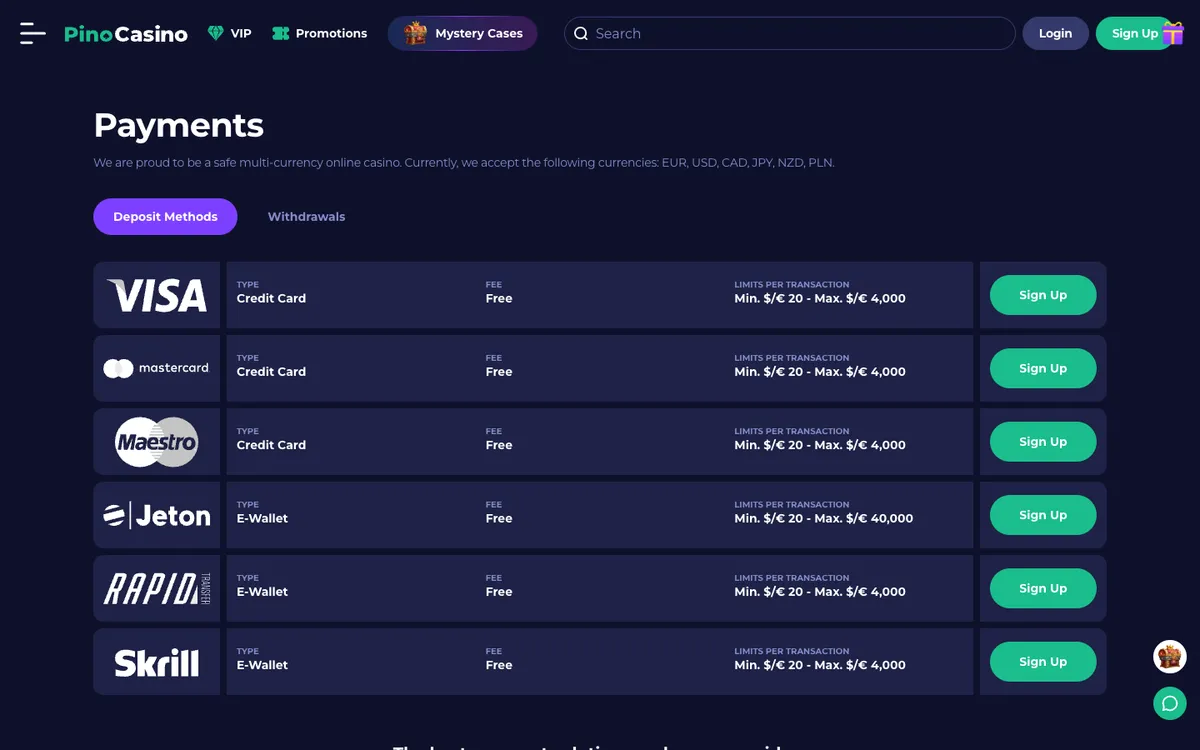Click the Free fee in VISA row
This screenshot has height=750, width=1200.
click(499, 298)
